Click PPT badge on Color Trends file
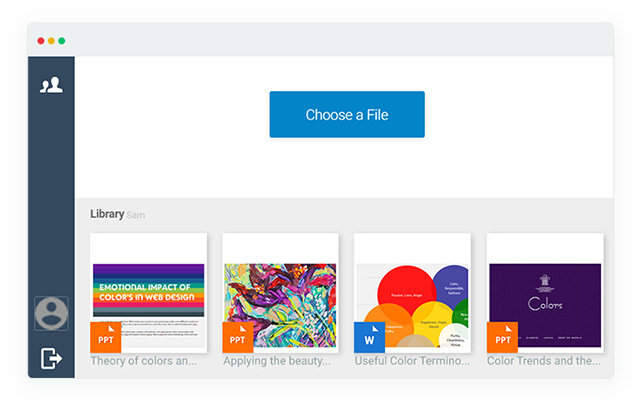 502,337
